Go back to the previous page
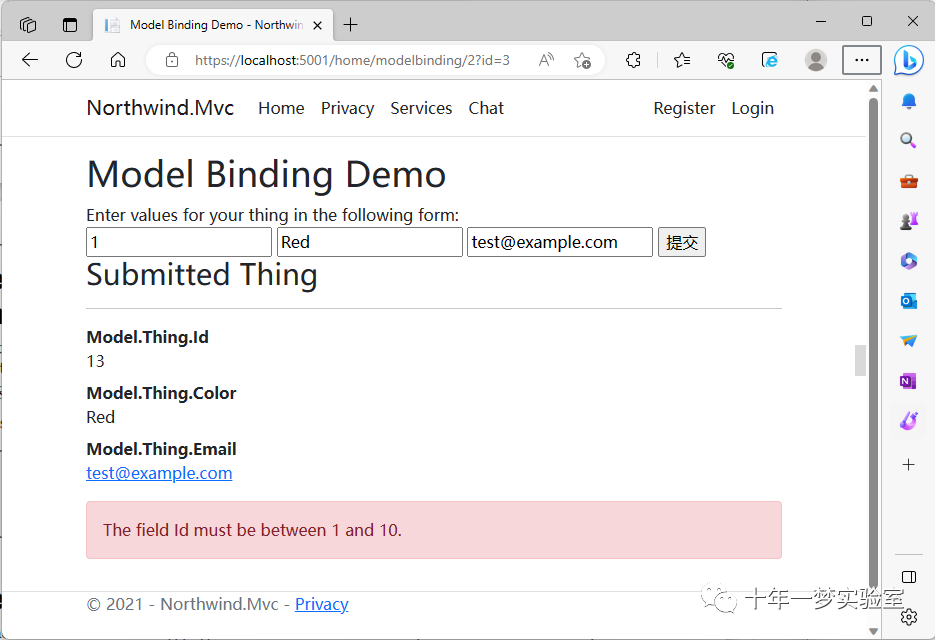Viewport: 935px width, 640px height. (x=30, y=60)
